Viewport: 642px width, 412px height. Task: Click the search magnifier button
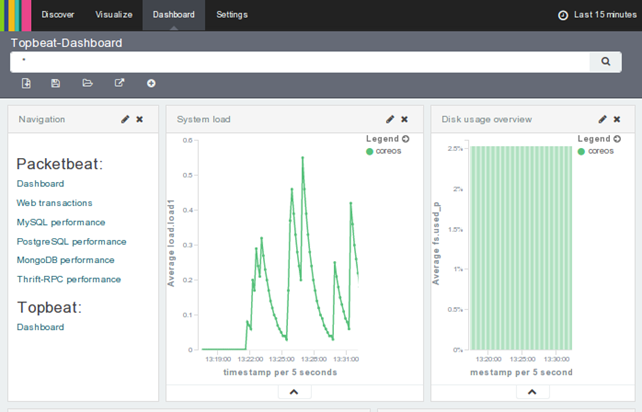(605, 62)
